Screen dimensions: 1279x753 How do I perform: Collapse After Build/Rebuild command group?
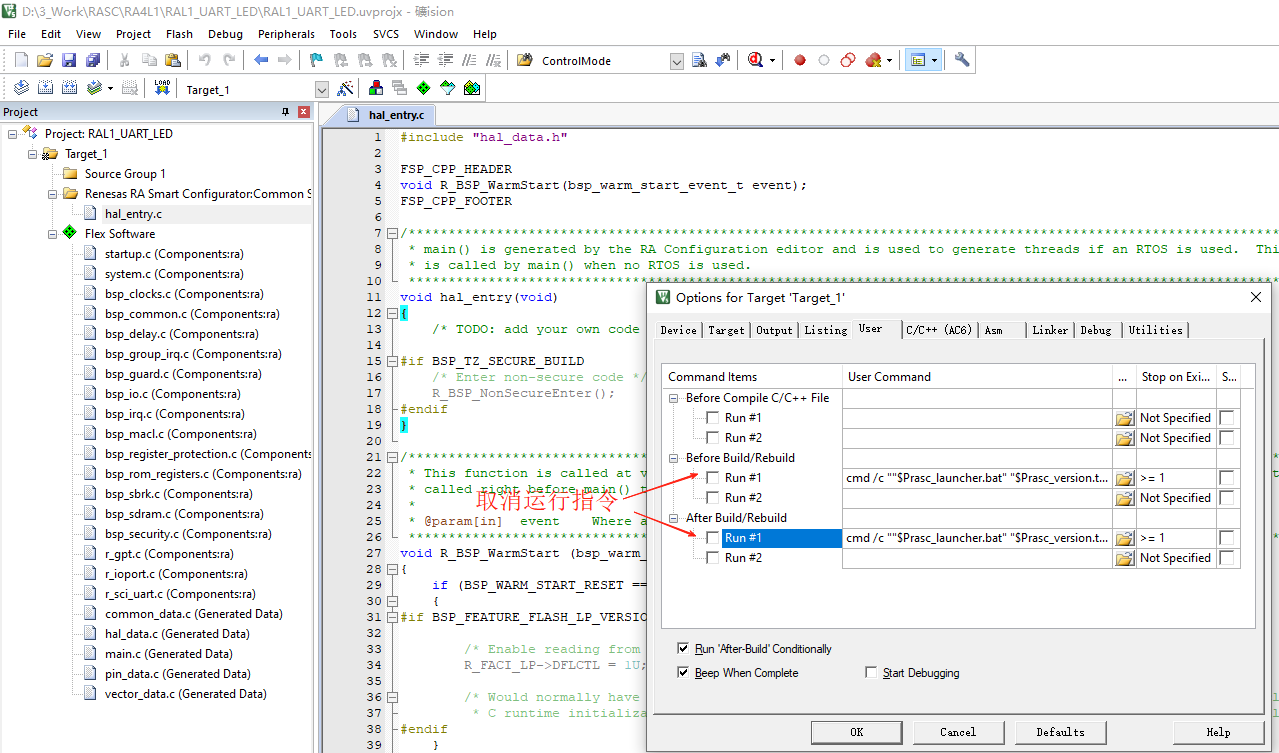point(675,518)
